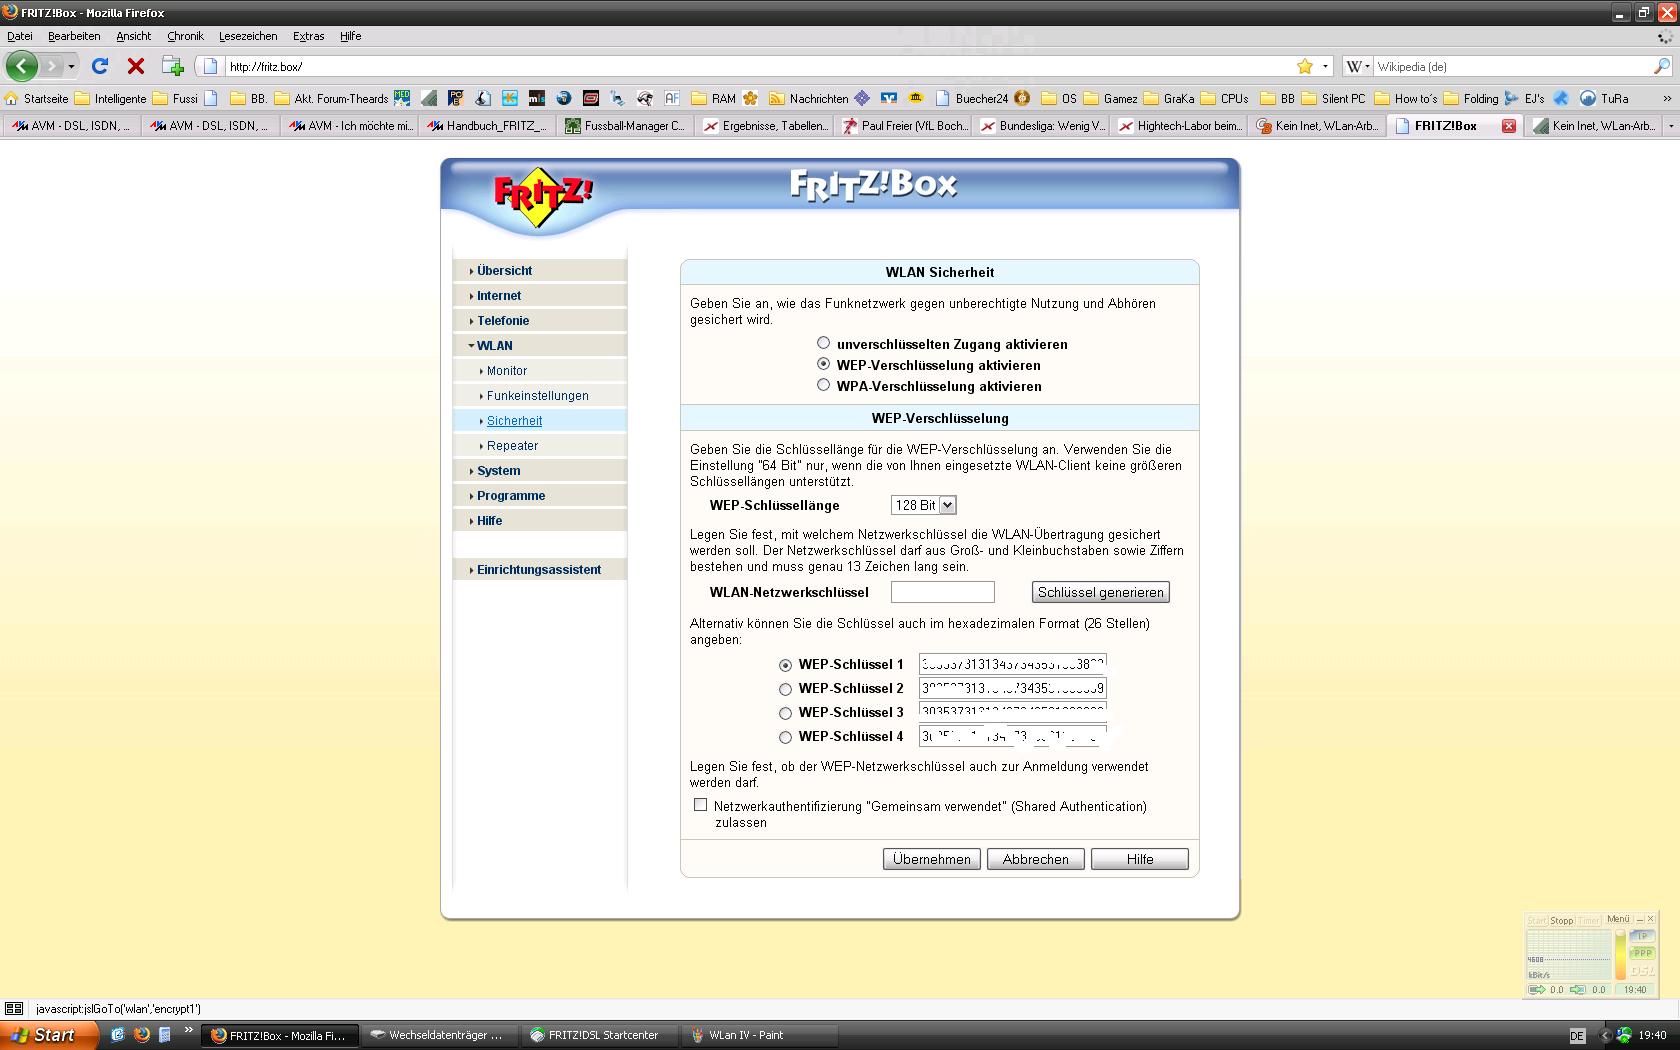Select WEP-Schlüssel 3 radio button
Image resolution: width=1680 pixels, height=1050 pixels.
click(x=785, y=713)
